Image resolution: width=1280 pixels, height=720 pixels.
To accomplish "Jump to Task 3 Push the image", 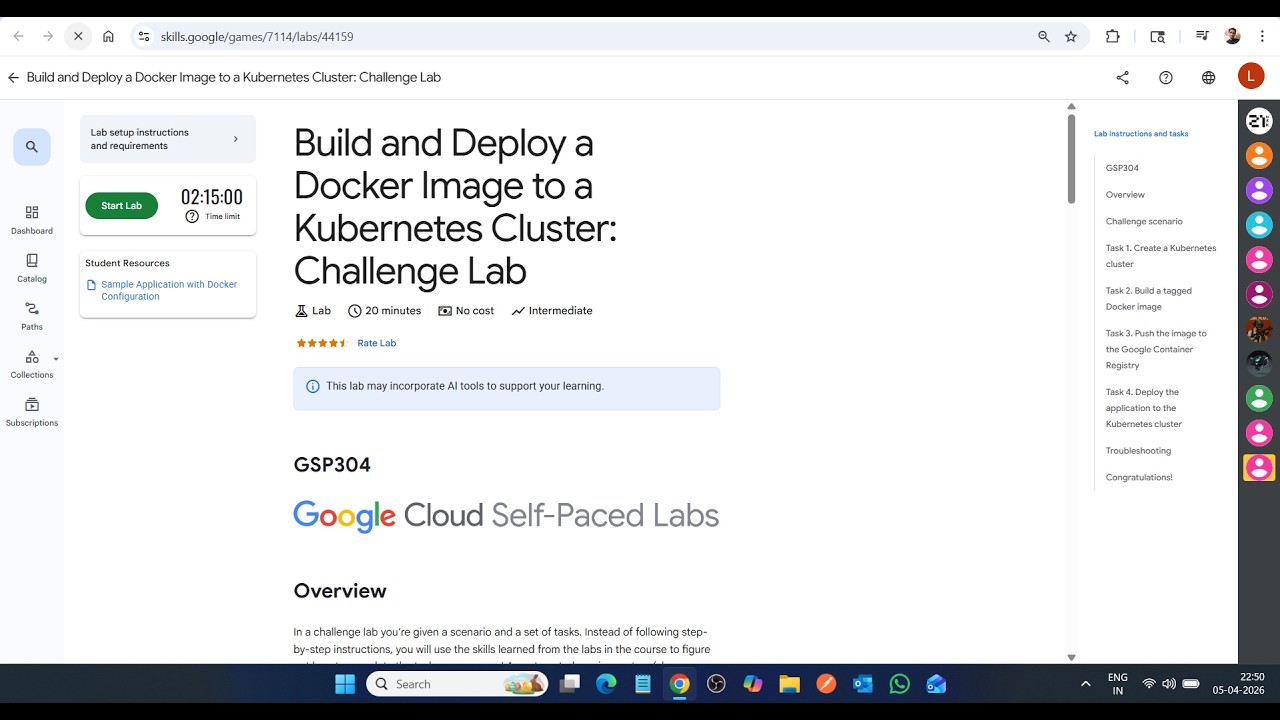I will [x=1156, y=349].
